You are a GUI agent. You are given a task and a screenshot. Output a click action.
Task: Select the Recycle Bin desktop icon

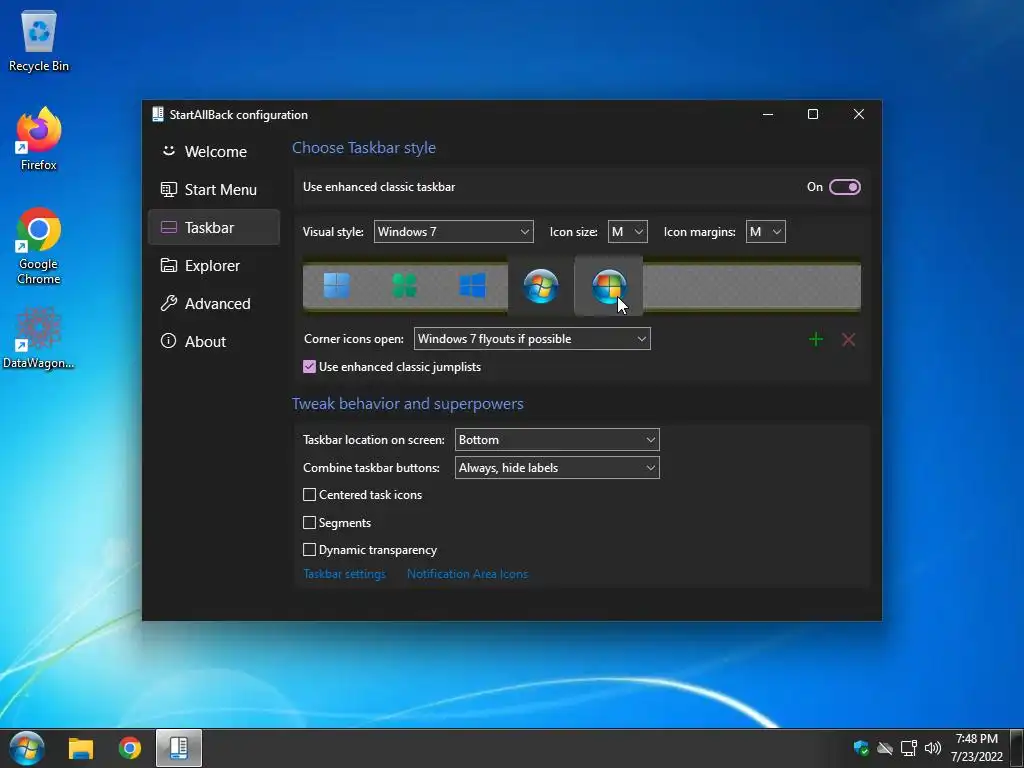(x=39, y=40)
